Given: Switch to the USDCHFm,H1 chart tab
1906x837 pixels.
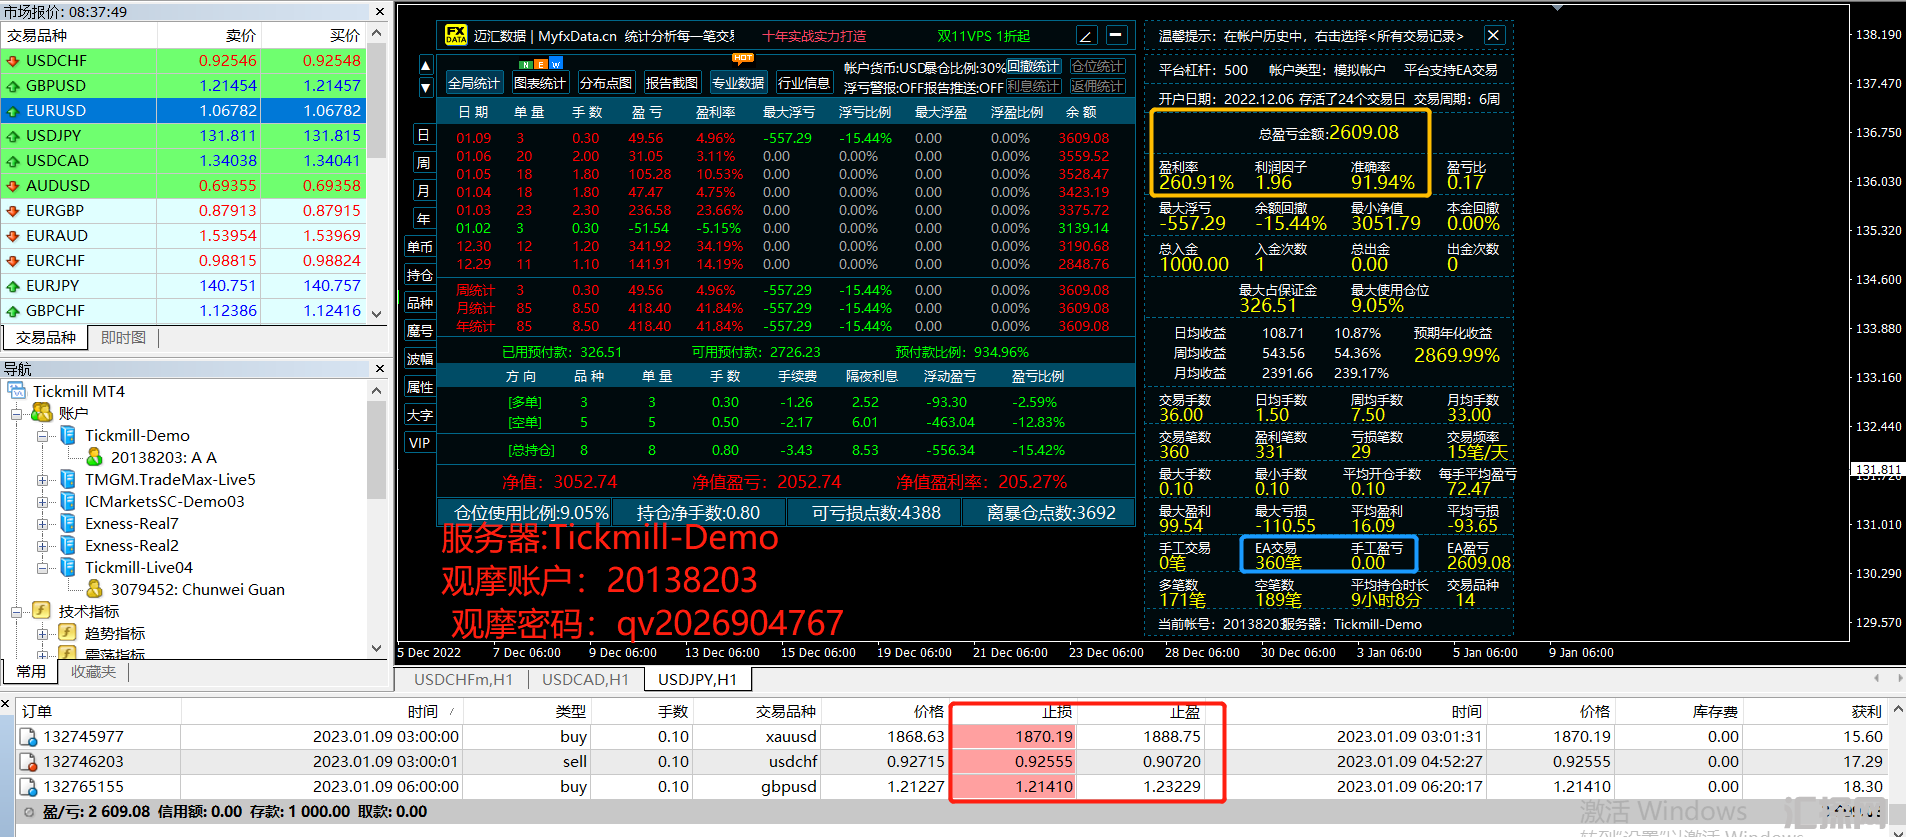Looking at the screenshot, I should point(463,679).
